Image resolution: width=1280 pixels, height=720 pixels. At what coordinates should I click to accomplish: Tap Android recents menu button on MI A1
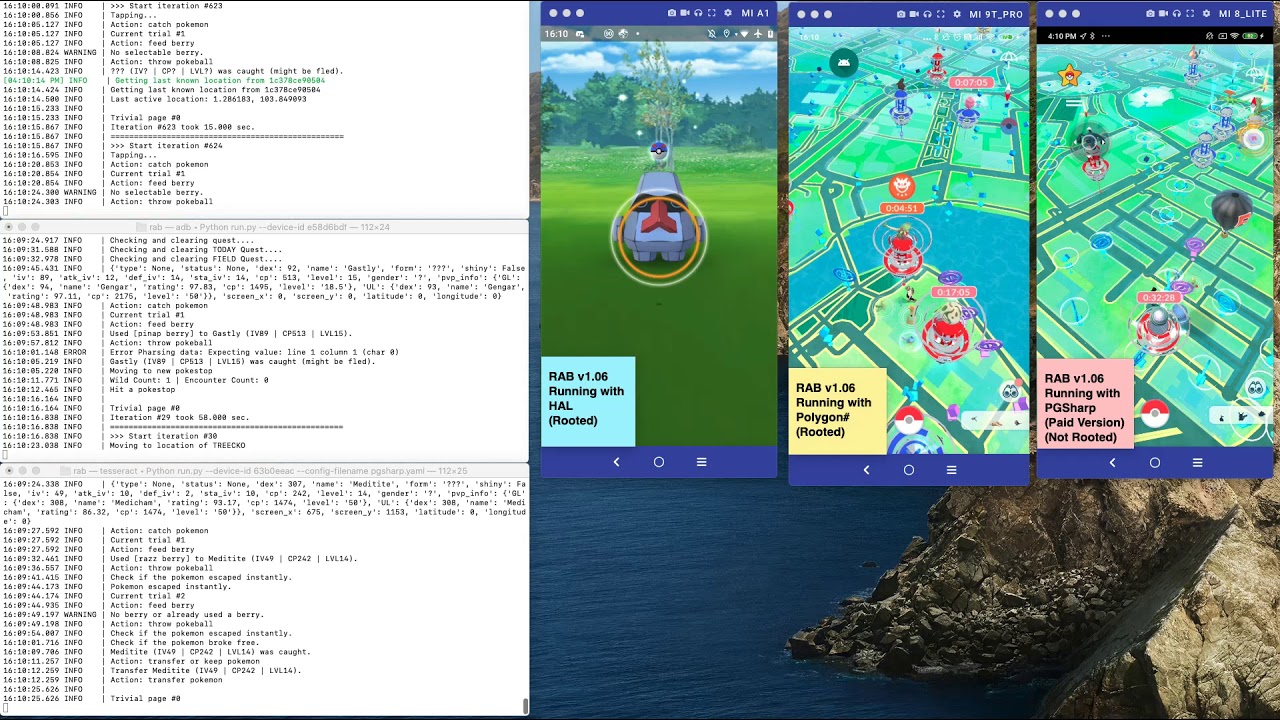pos(702,462)
